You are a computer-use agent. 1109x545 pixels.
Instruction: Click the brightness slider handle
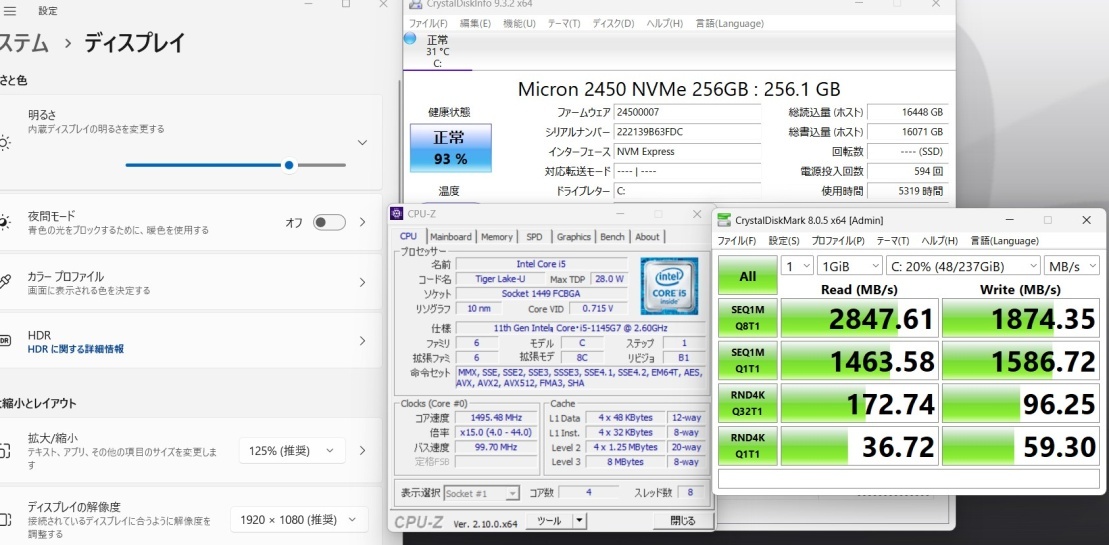(x=289, y=165)
